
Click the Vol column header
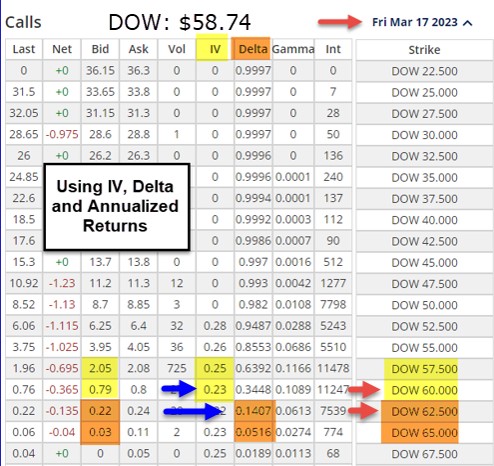tap(177, 49)
